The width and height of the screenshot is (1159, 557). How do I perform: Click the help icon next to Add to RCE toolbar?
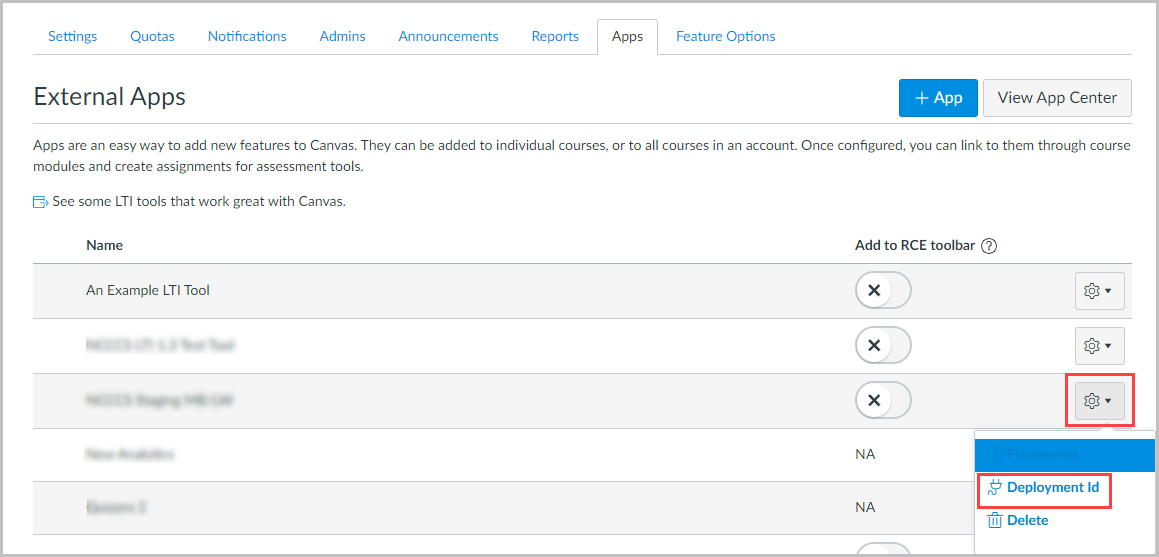point(990,246)
